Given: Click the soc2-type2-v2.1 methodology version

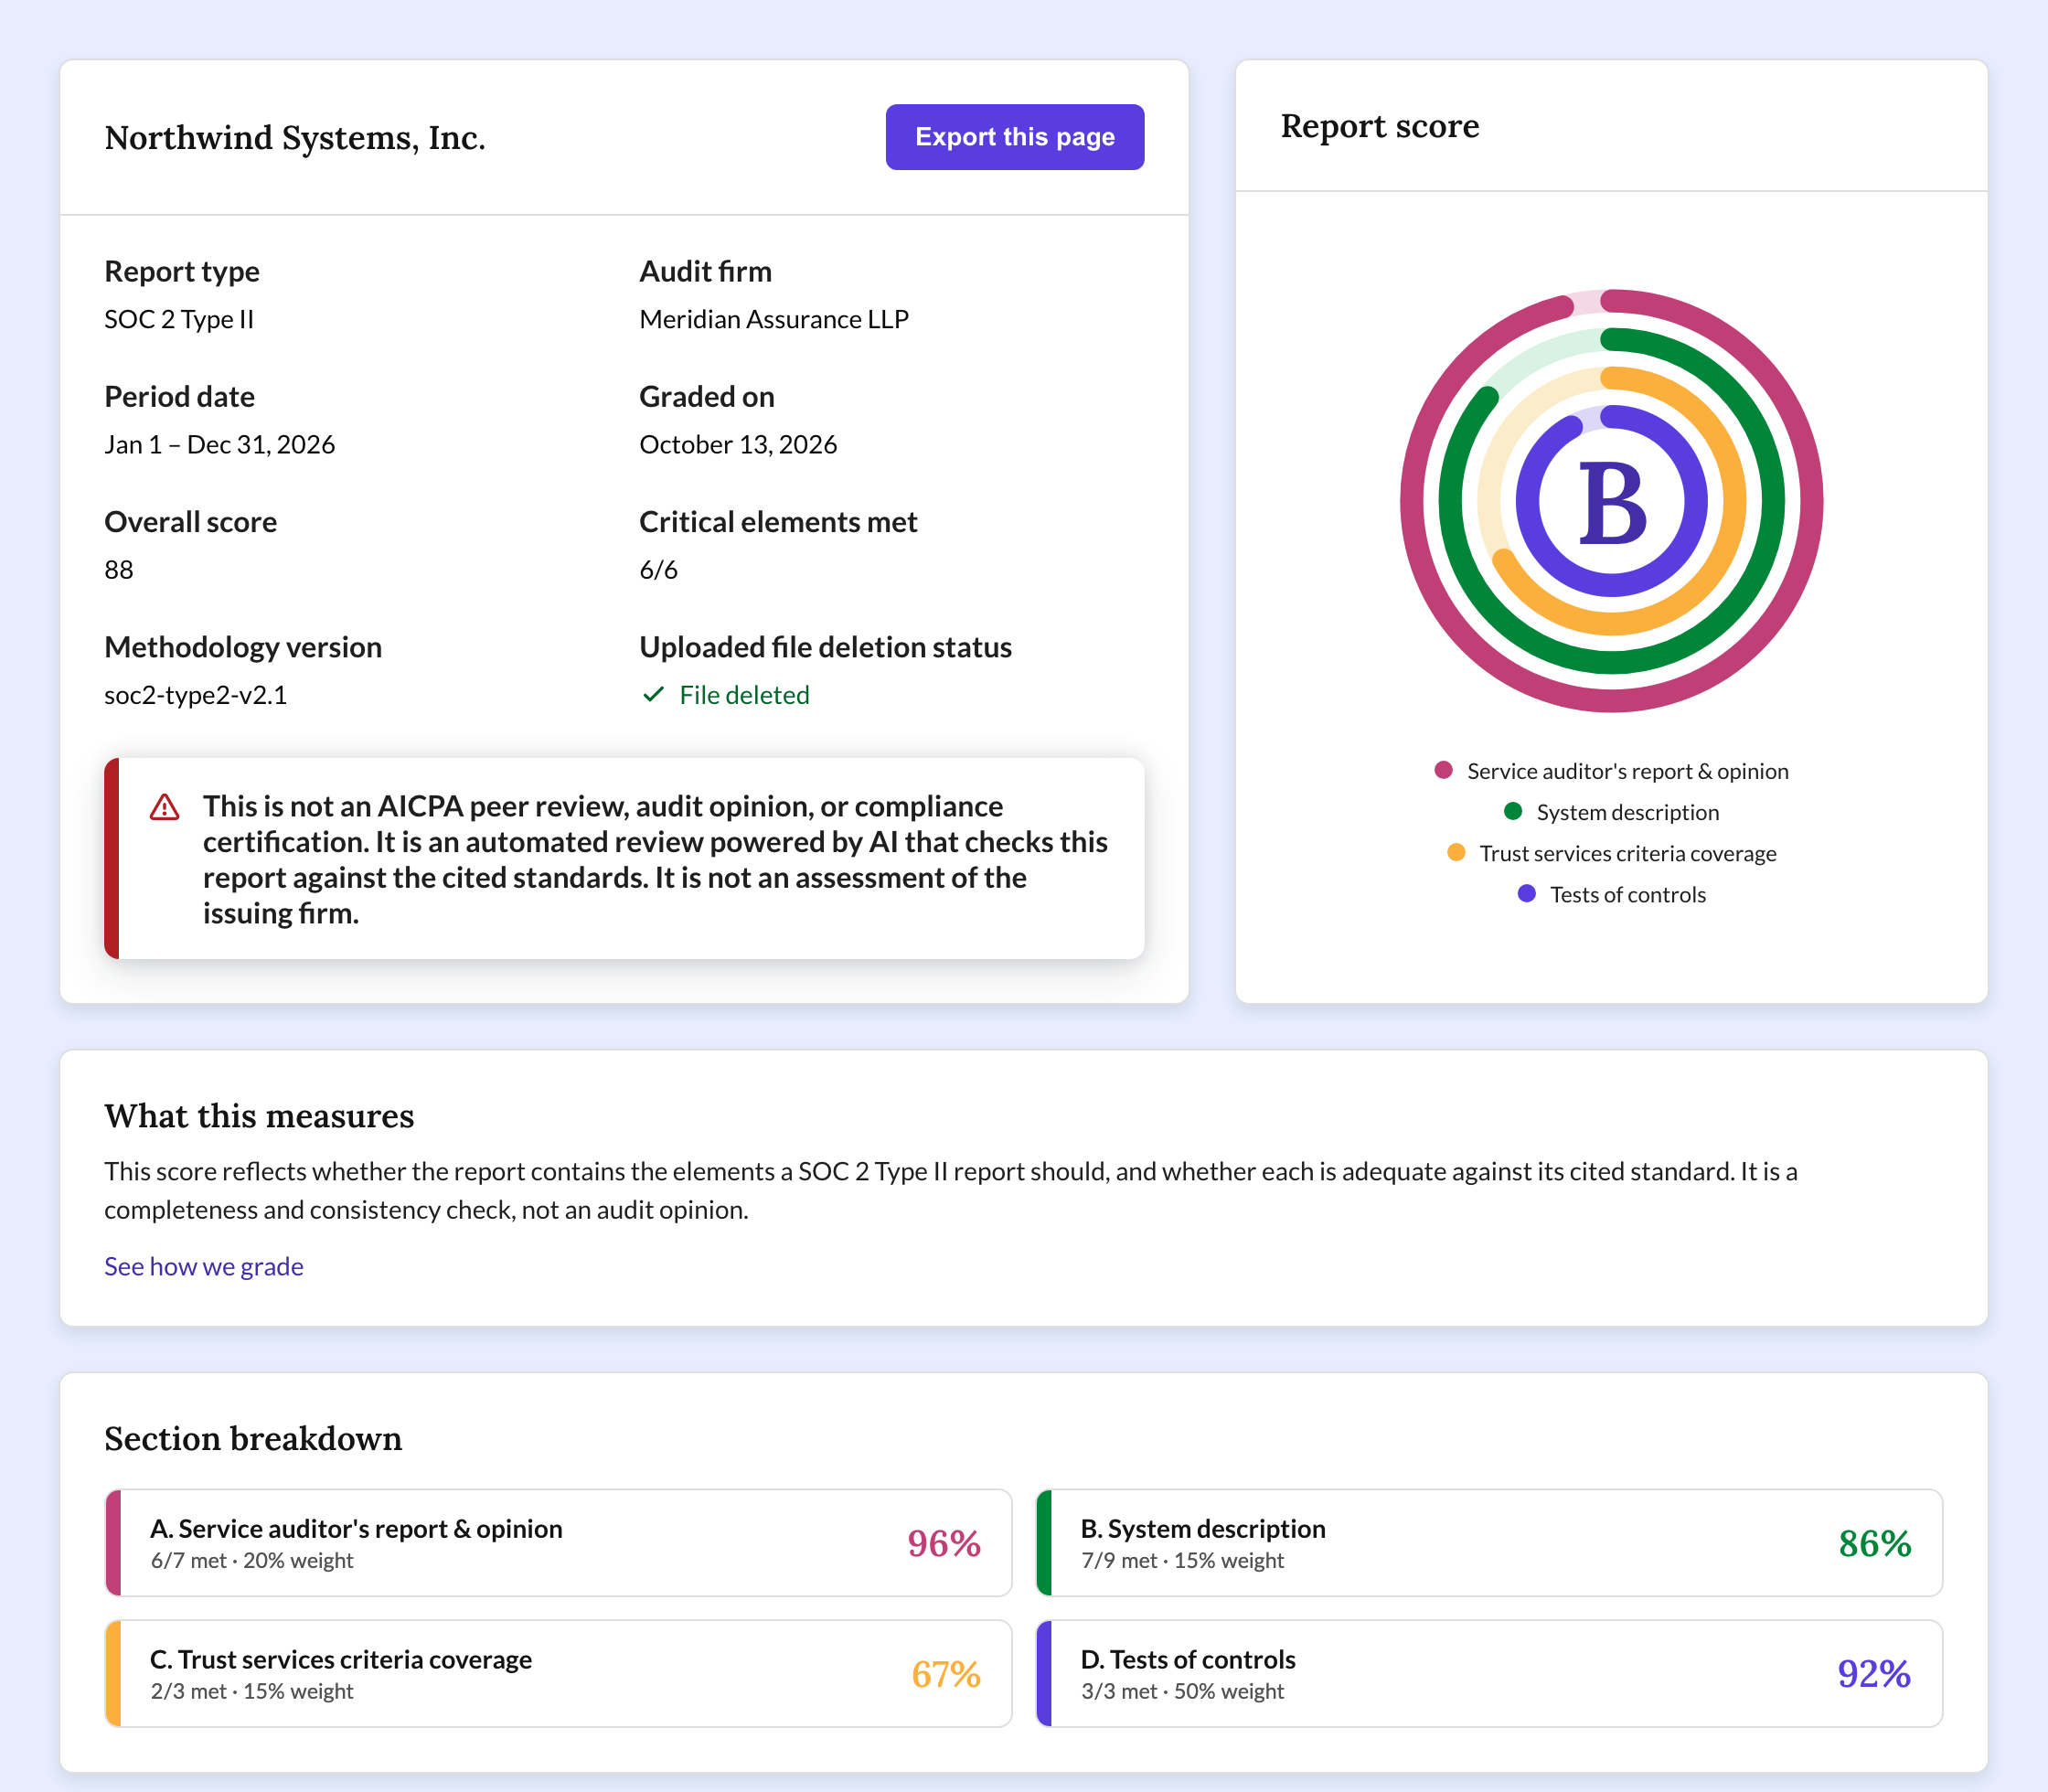Looking at the screenshot, I should pos(195,694).
